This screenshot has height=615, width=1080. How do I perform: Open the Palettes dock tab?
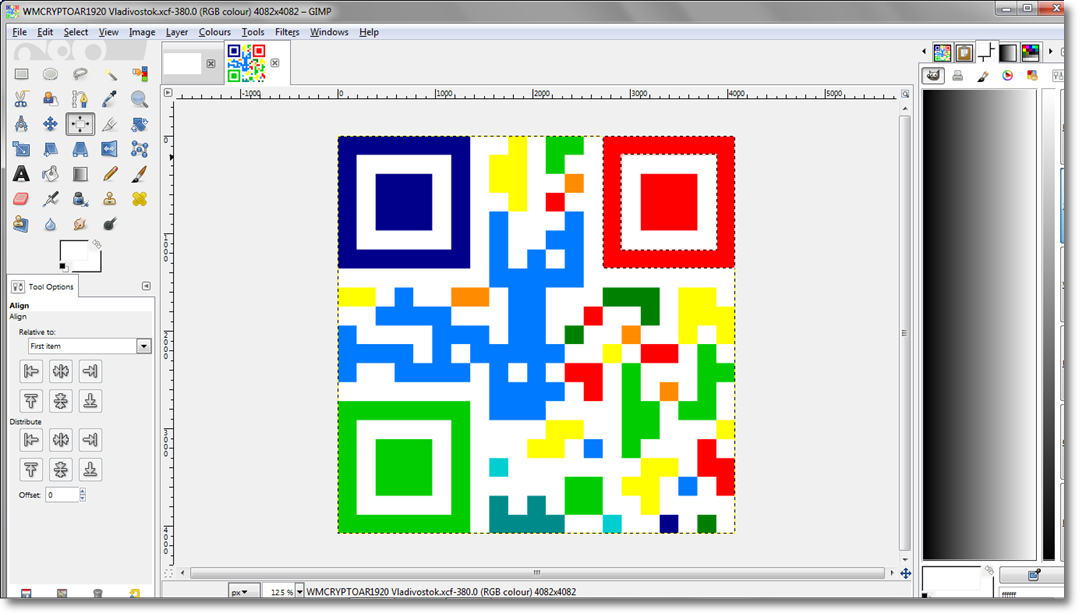(1030, 52)
